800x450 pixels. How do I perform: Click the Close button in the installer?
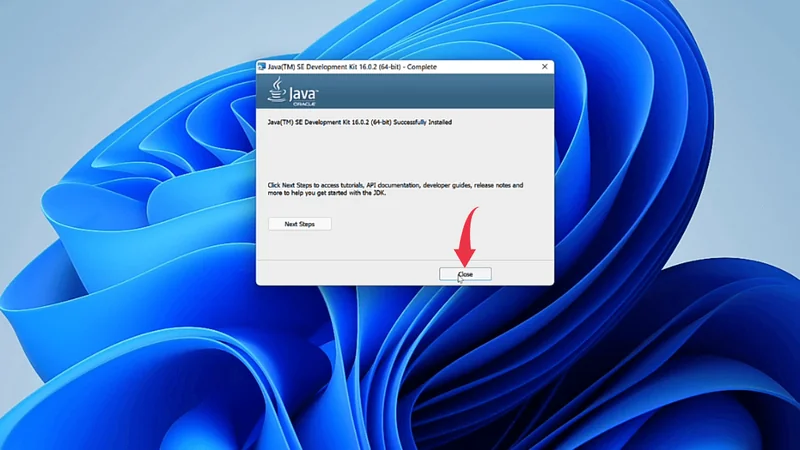point(465,274)
